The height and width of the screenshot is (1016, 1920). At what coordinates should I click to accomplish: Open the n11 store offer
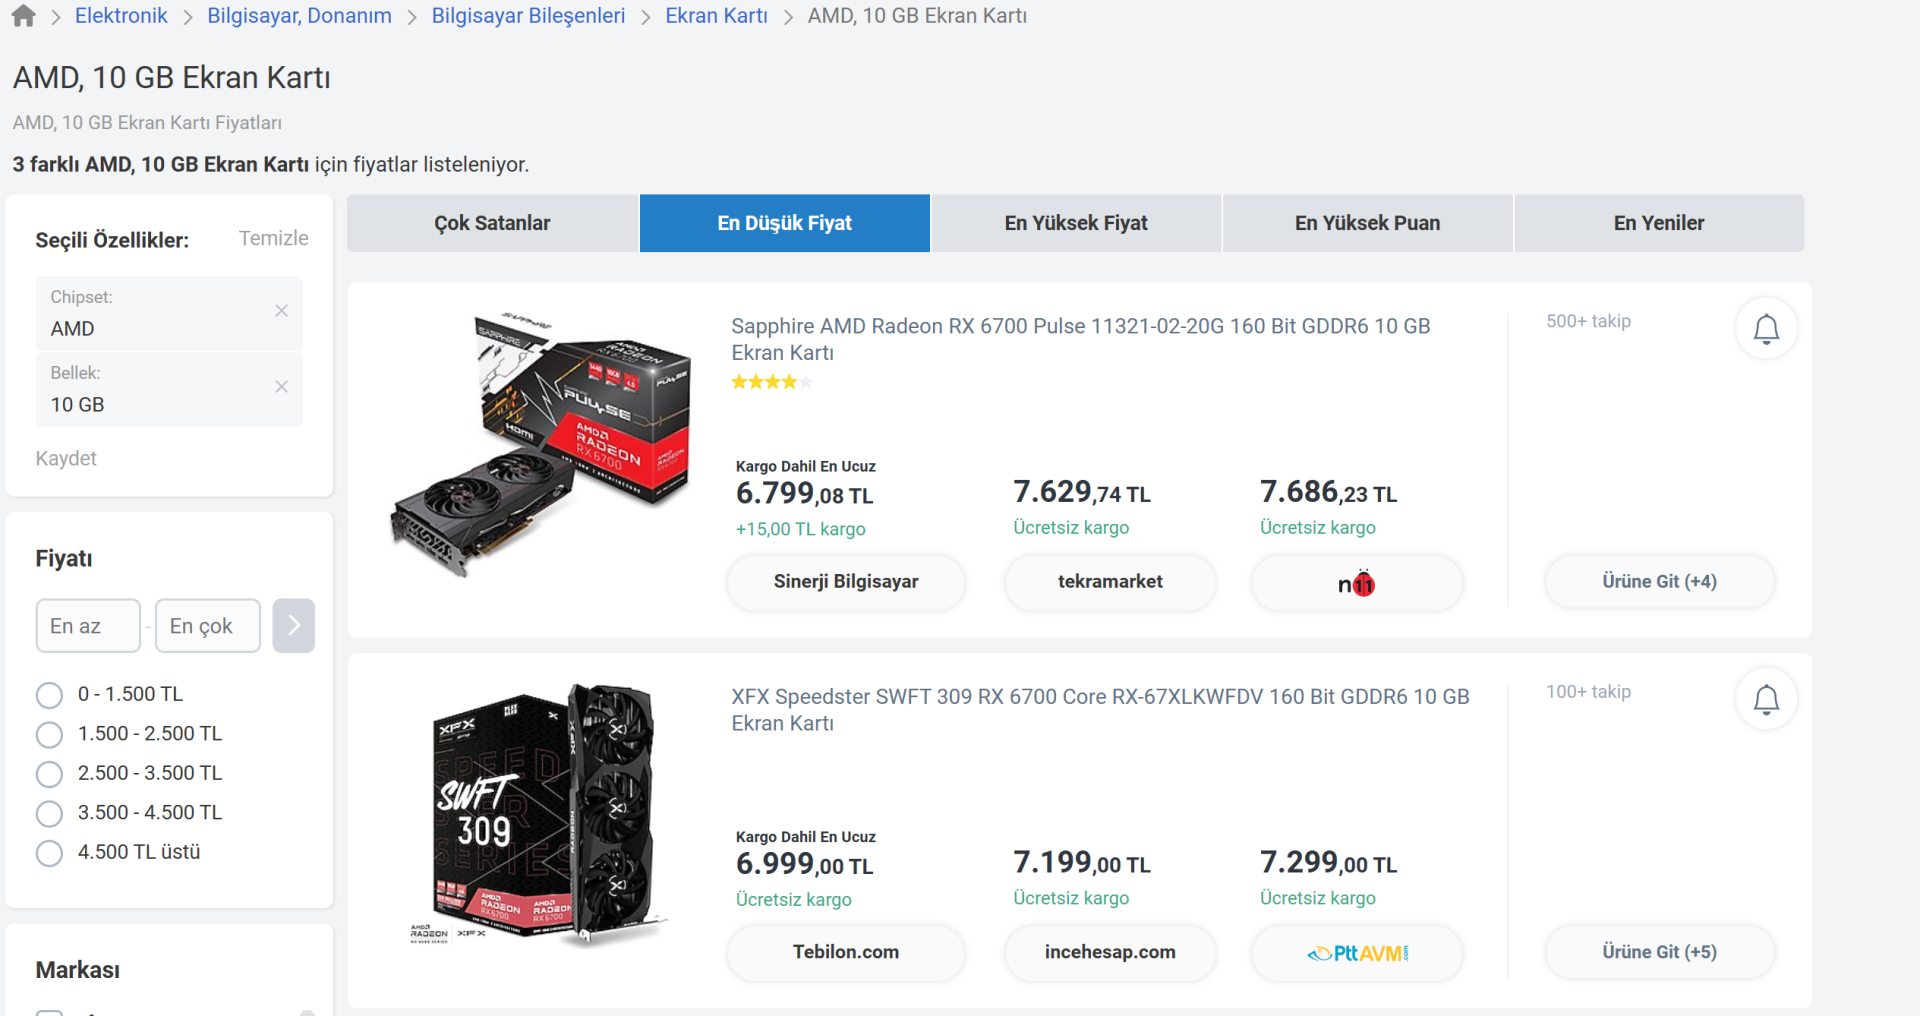pos(1357,583)
